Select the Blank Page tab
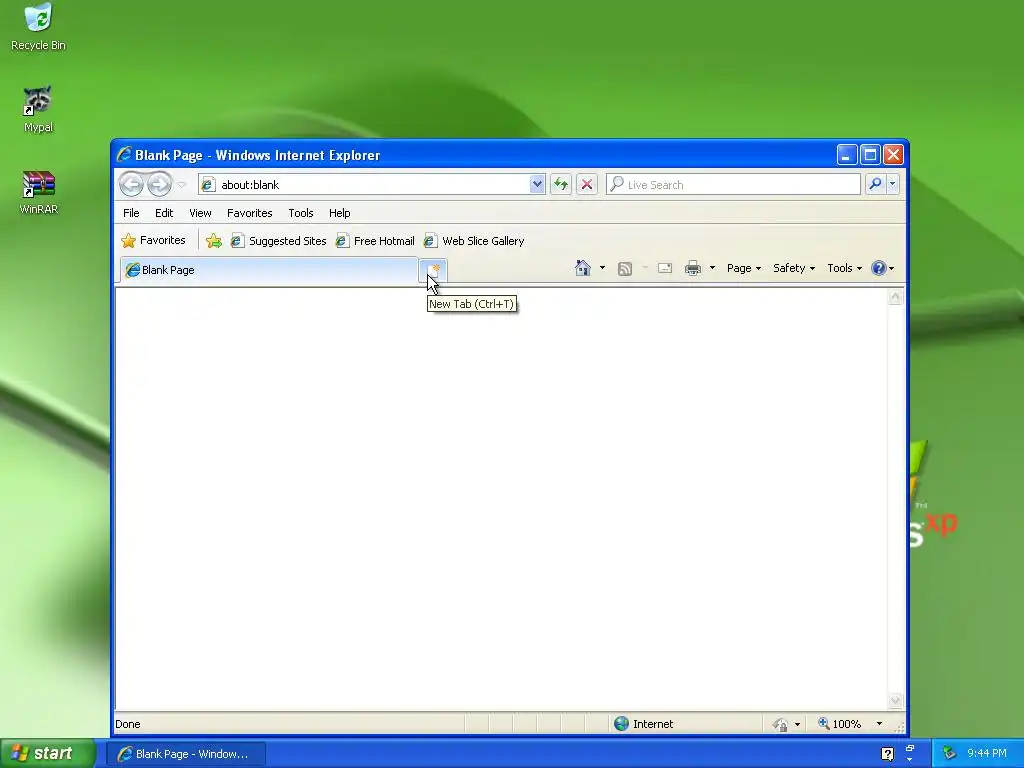The image size is (1024, 768). click(x=268, y=270)
